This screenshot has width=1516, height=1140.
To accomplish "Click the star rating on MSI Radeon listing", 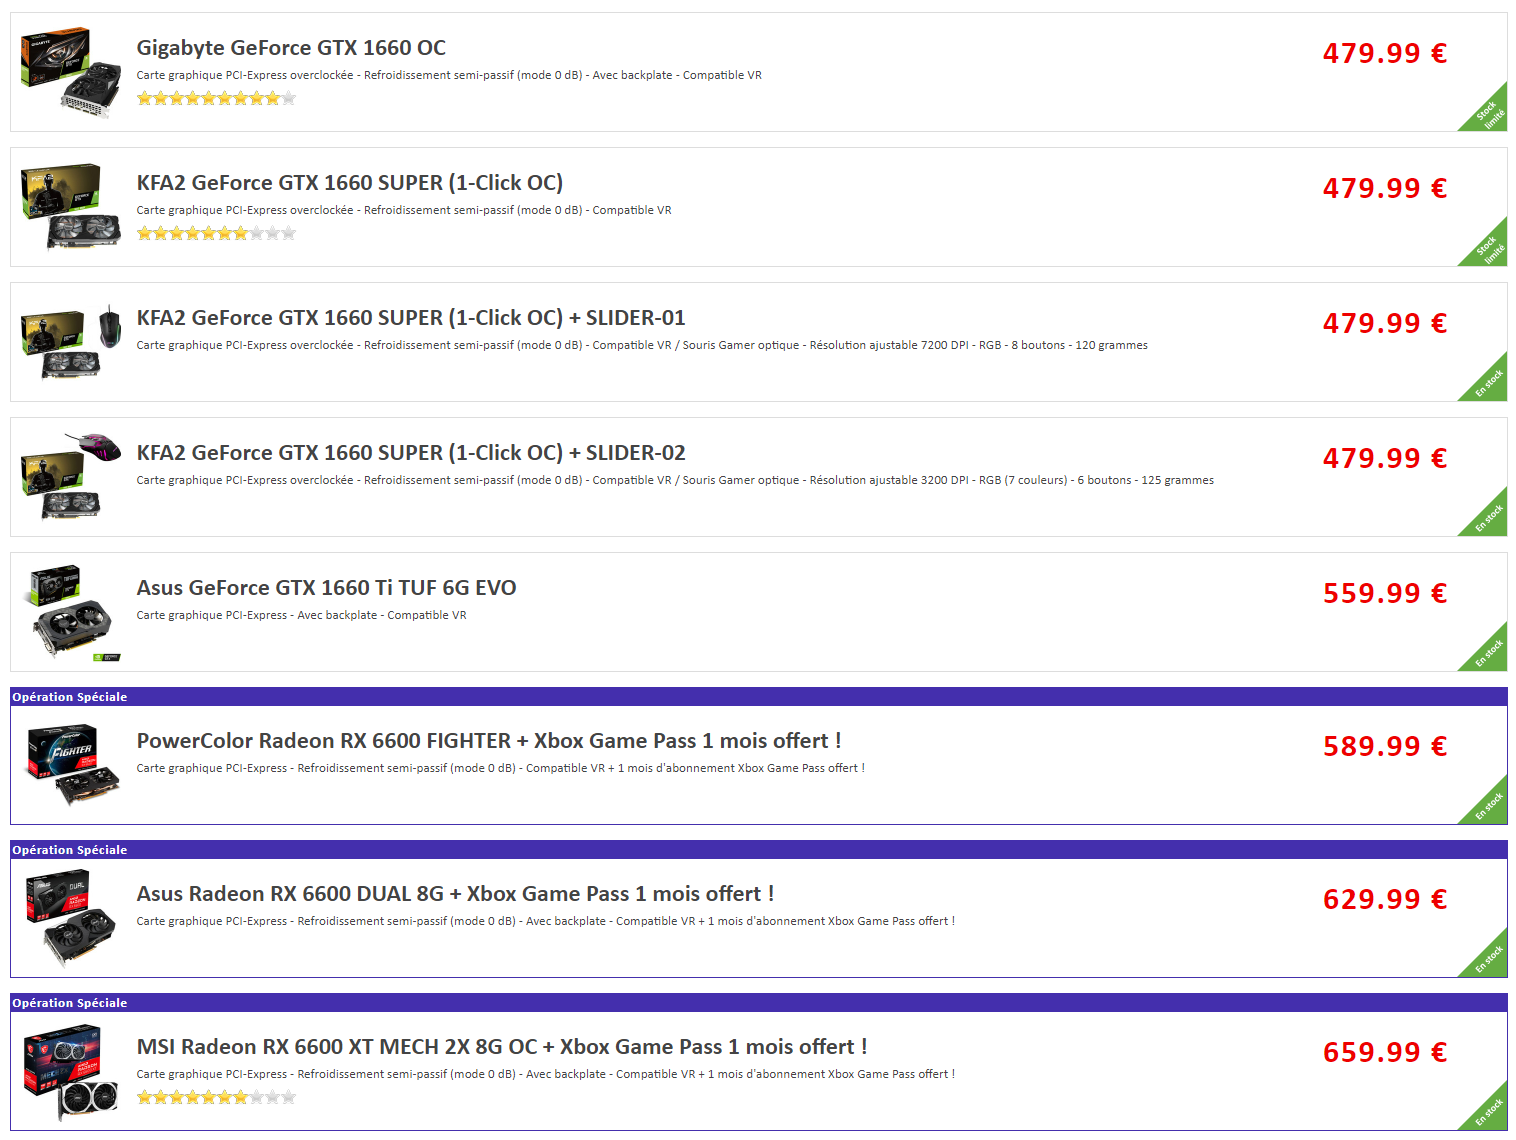I will (x=216, y=1097).
